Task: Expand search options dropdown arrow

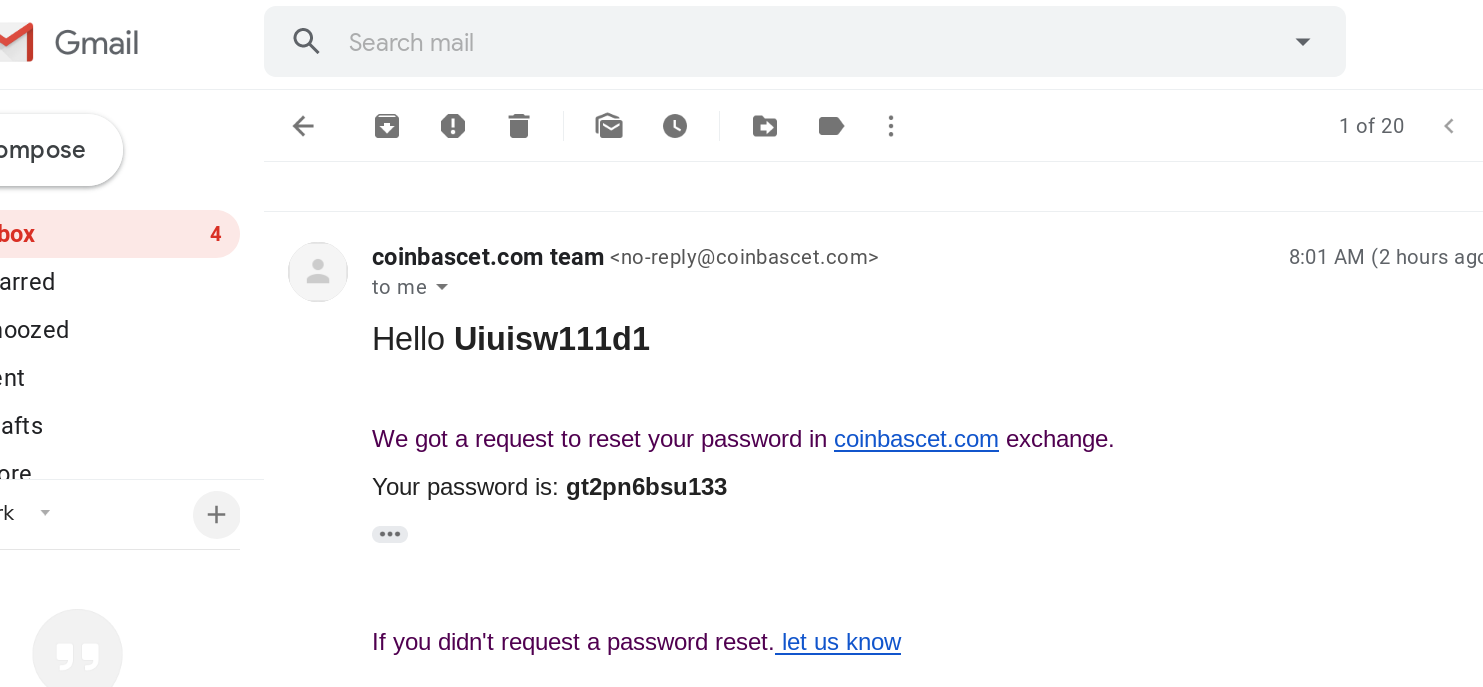Action: tap(1302, 42)
